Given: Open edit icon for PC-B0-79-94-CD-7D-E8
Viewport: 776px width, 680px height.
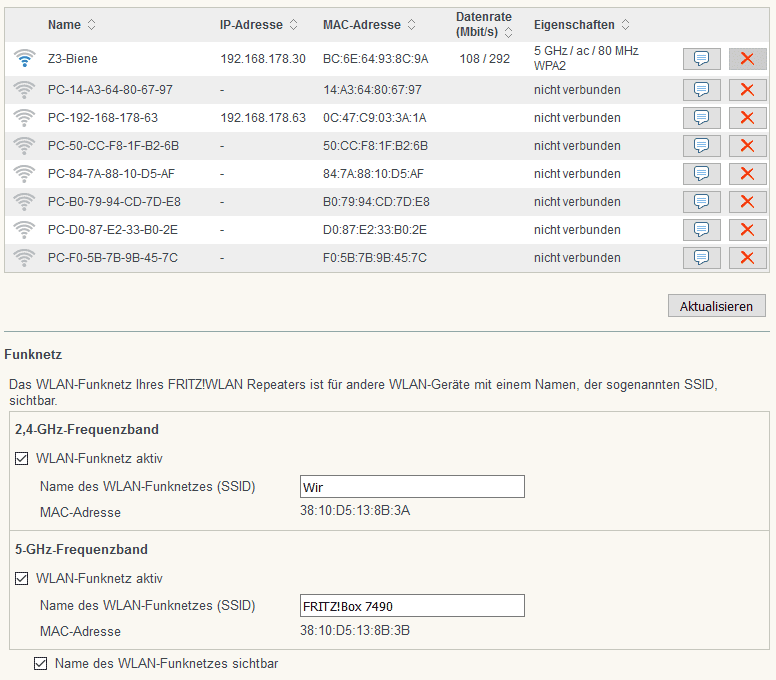Looking at the screenshot, I should click(x=701, y=202).
